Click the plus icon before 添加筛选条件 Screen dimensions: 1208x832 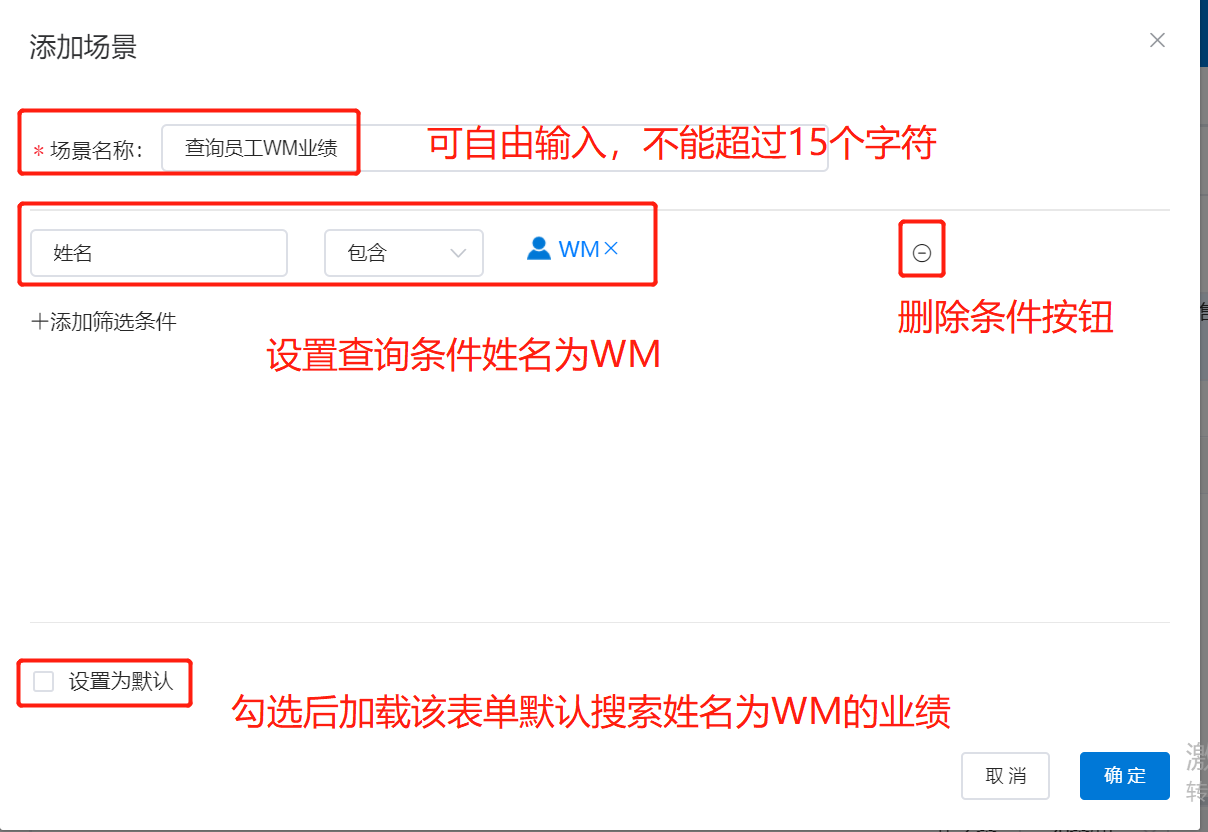point(40,322)
